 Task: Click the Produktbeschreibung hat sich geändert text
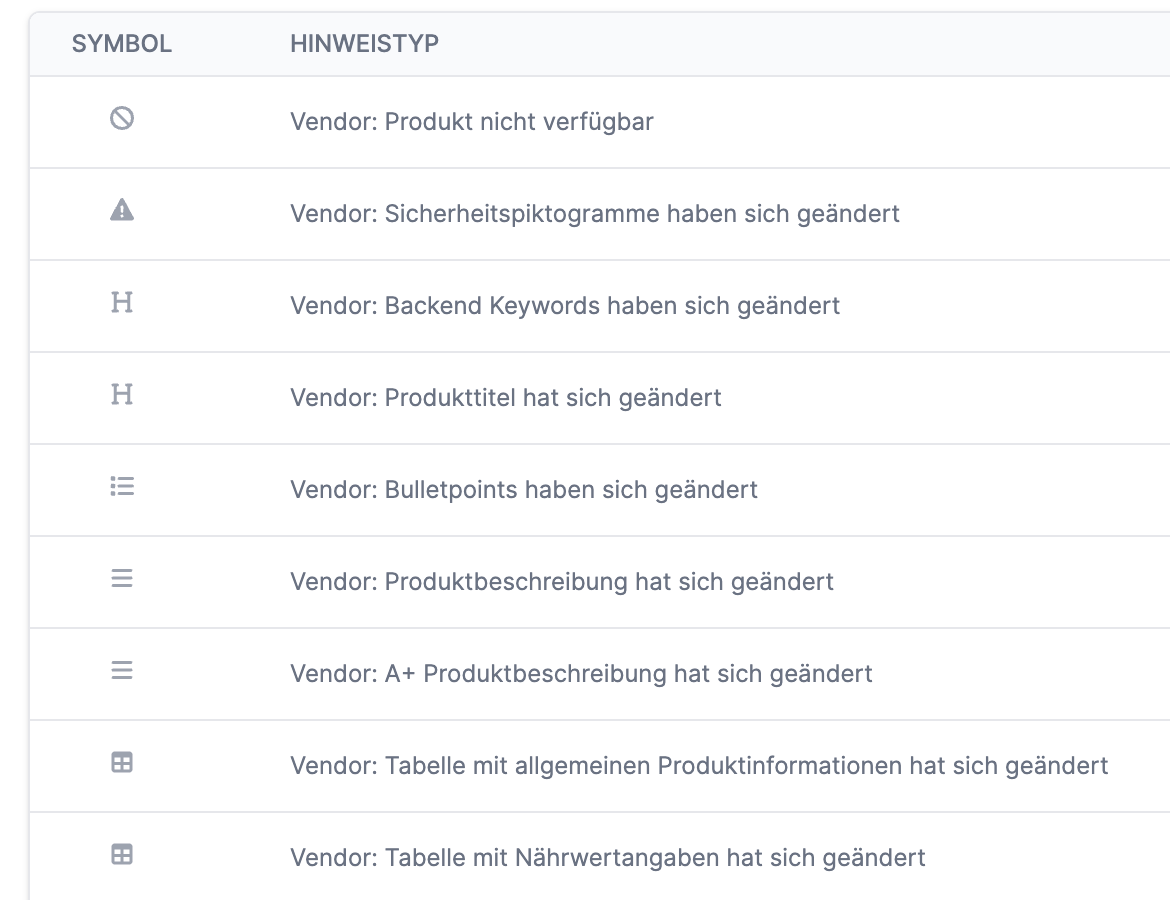coord(561,581)
